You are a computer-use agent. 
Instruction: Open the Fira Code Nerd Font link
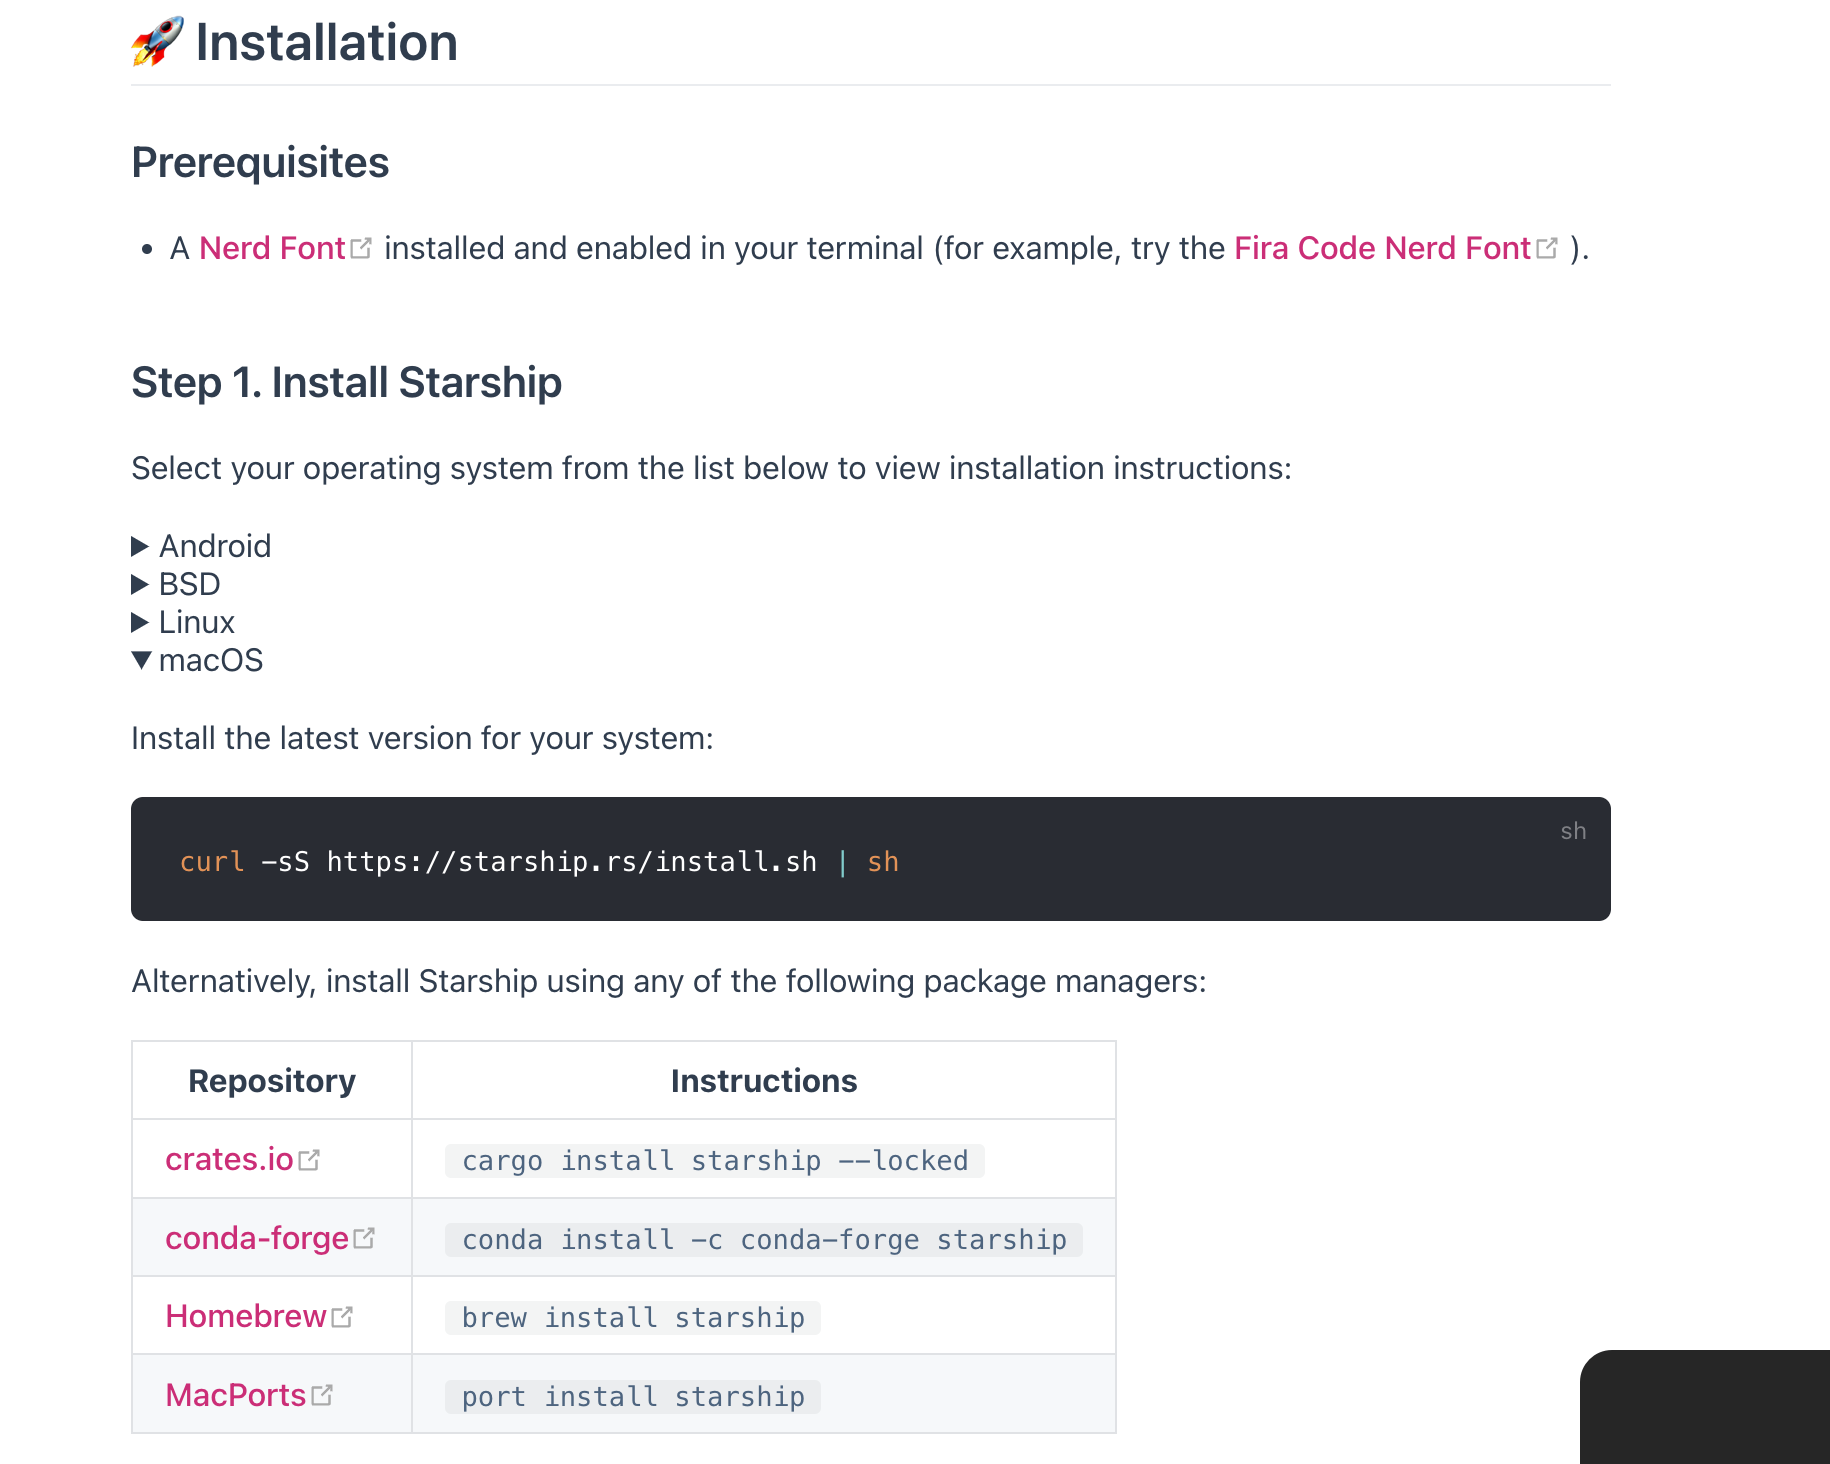click(1382, 248)
